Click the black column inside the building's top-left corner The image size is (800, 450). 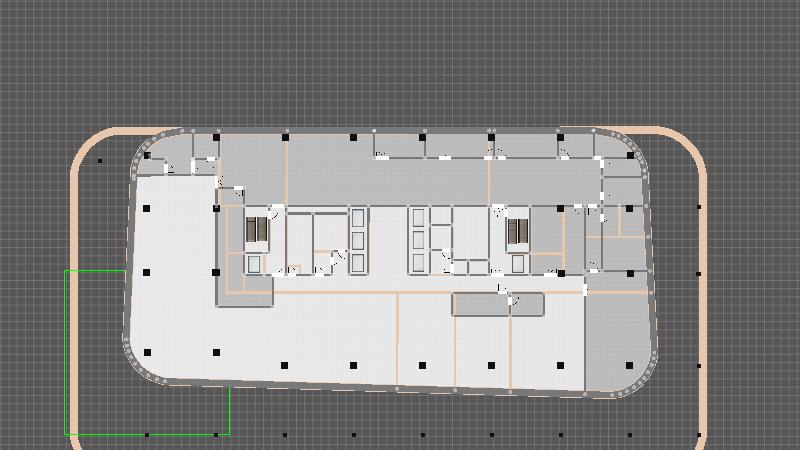[x=148, y=156]
